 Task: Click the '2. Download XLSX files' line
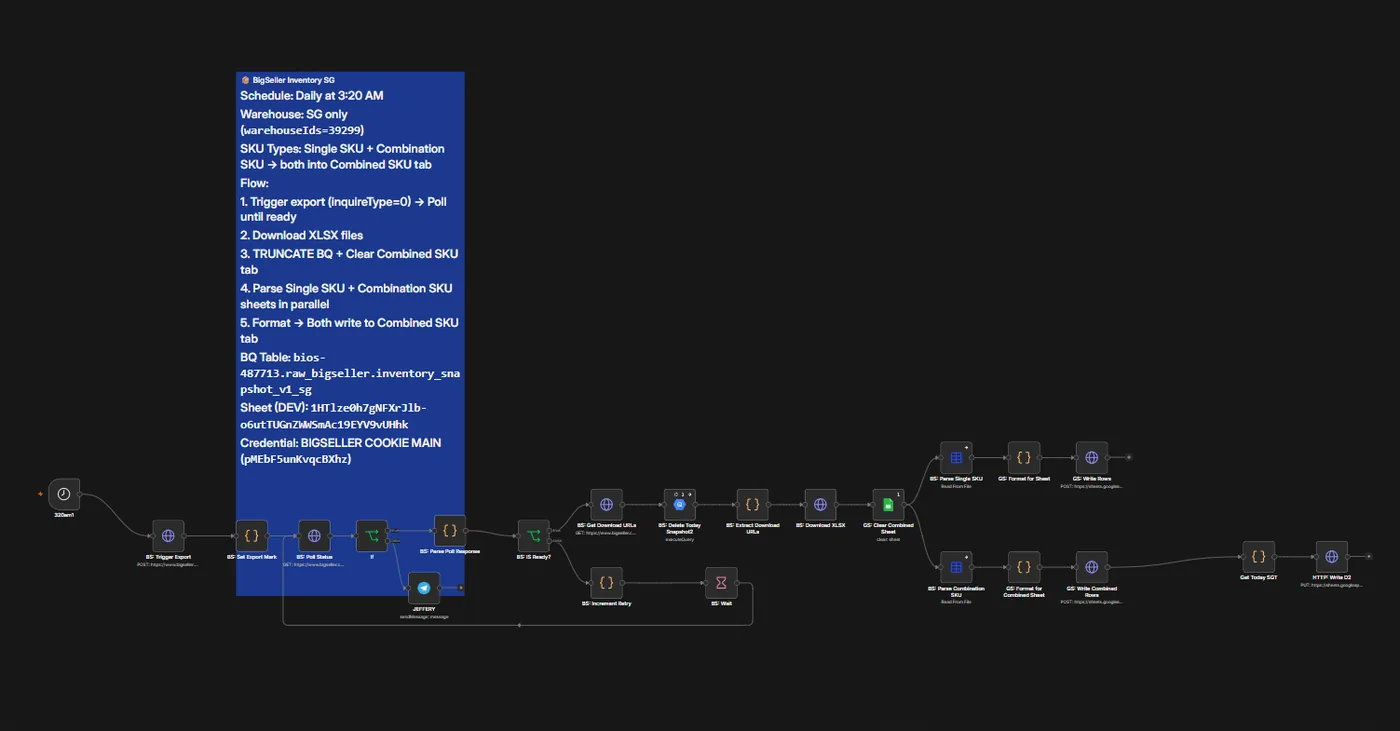pos(301,236)
